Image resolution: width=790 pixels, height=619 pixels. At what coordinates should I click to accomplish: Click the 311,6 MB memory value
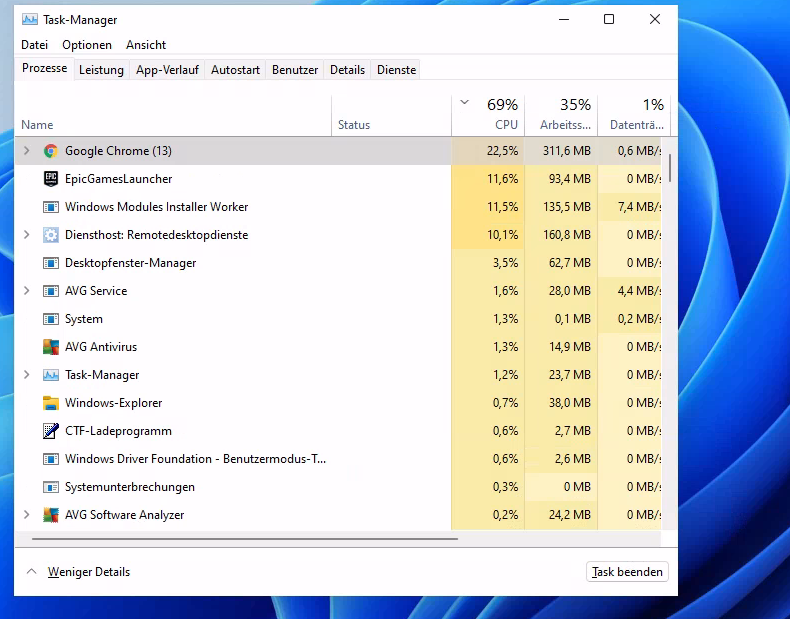(x=566, y=151)
